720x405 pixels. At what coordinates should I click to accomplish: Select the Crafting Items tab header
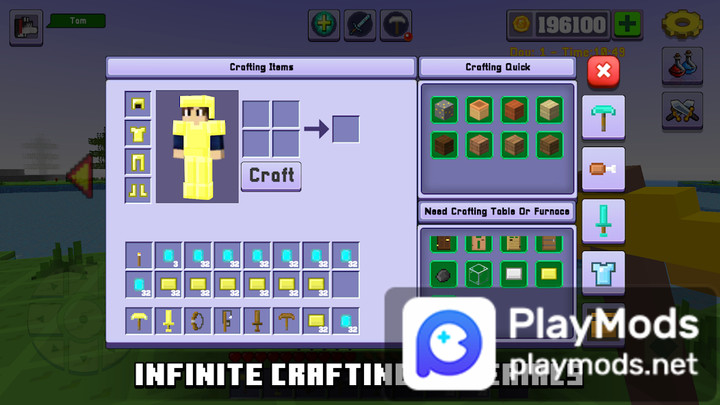click(x=260, y=67)
